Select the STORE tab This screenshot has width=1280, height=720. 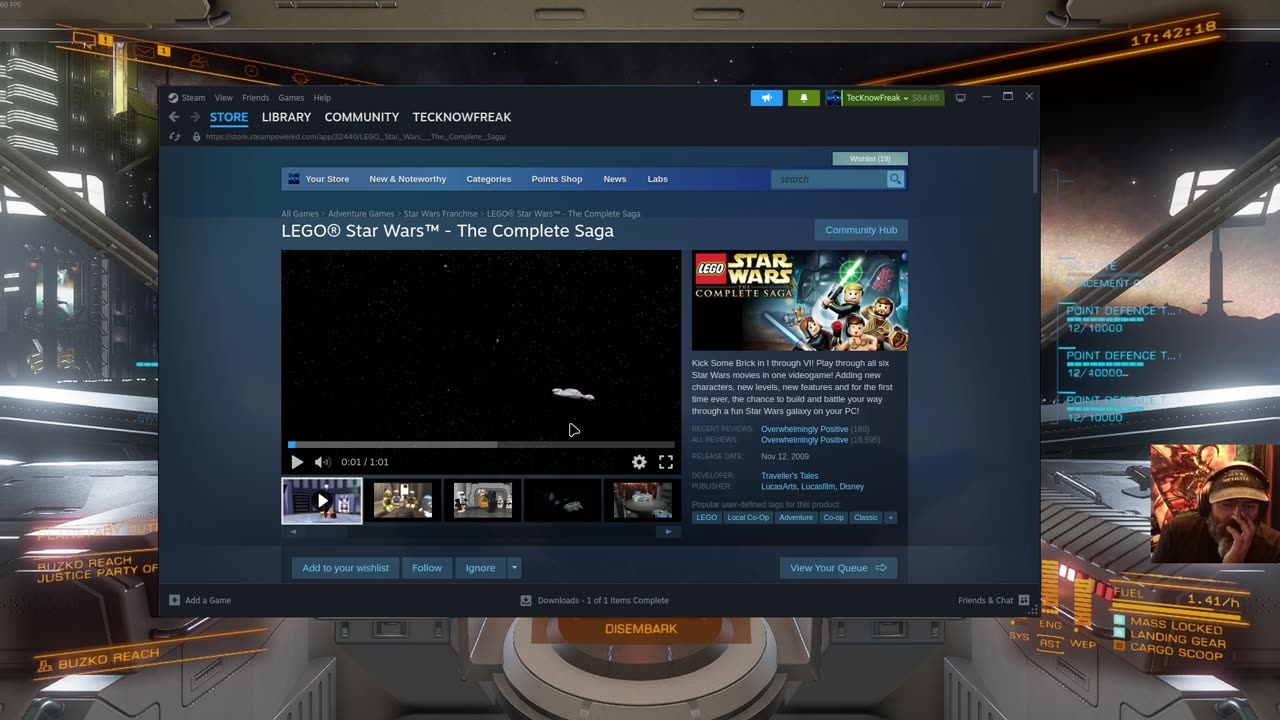pos(229,117)
